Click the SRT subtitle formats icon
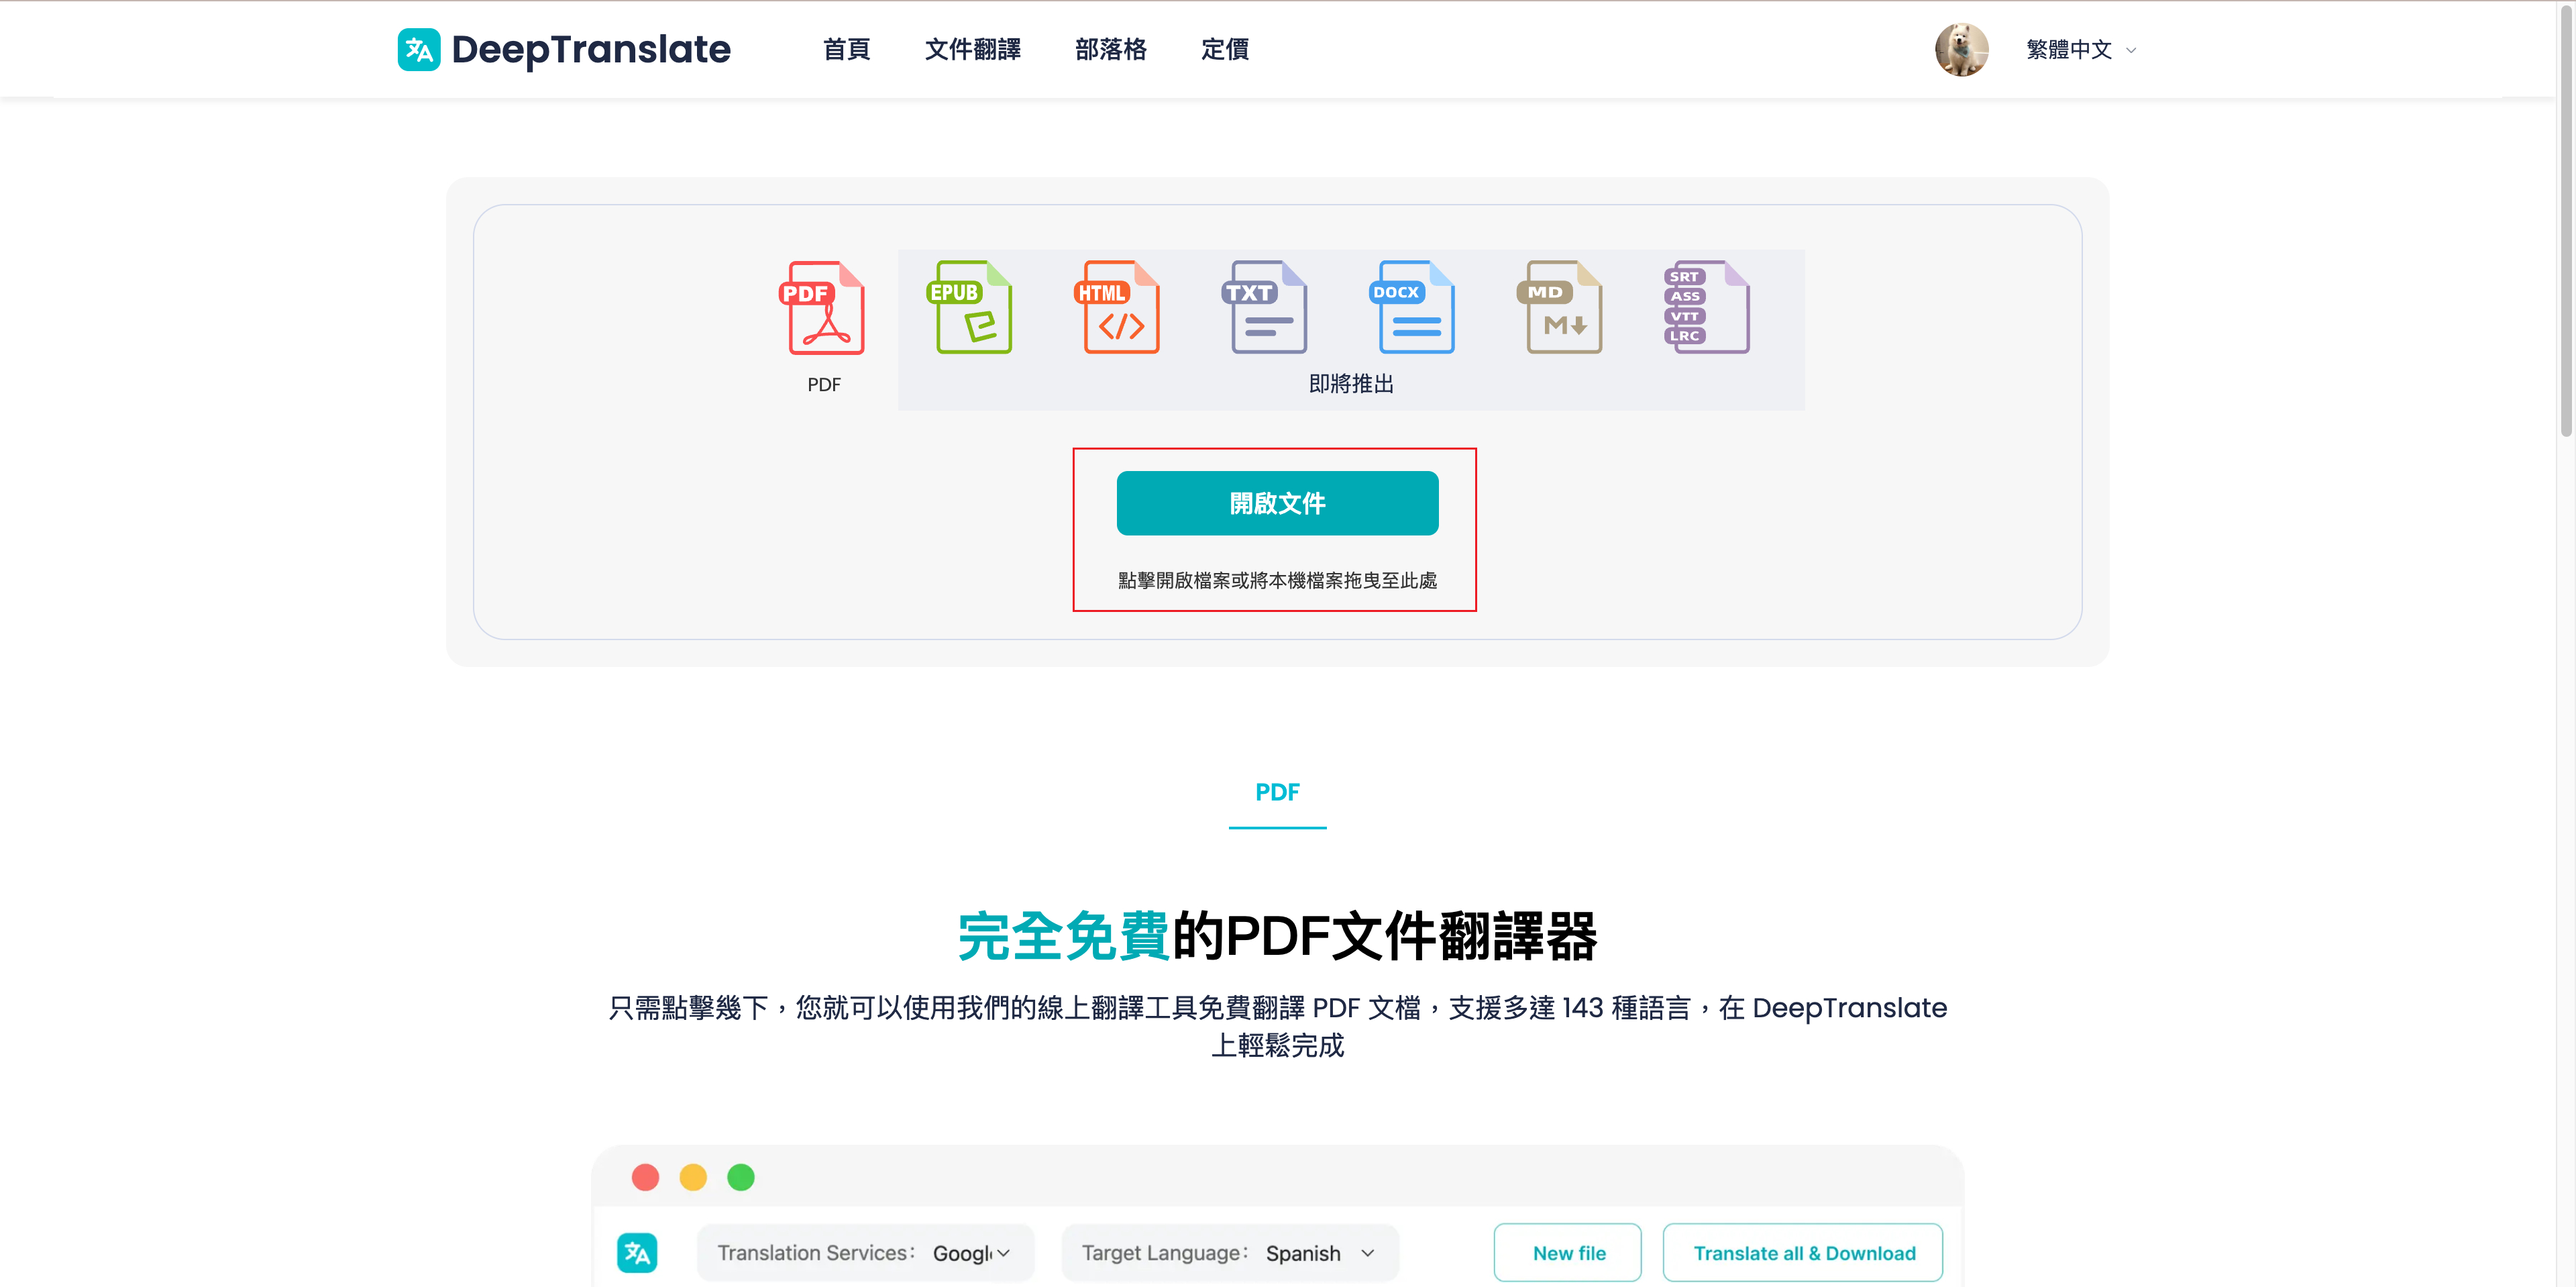Screen dimensions: 2576x1287 tap(1706, 308)
